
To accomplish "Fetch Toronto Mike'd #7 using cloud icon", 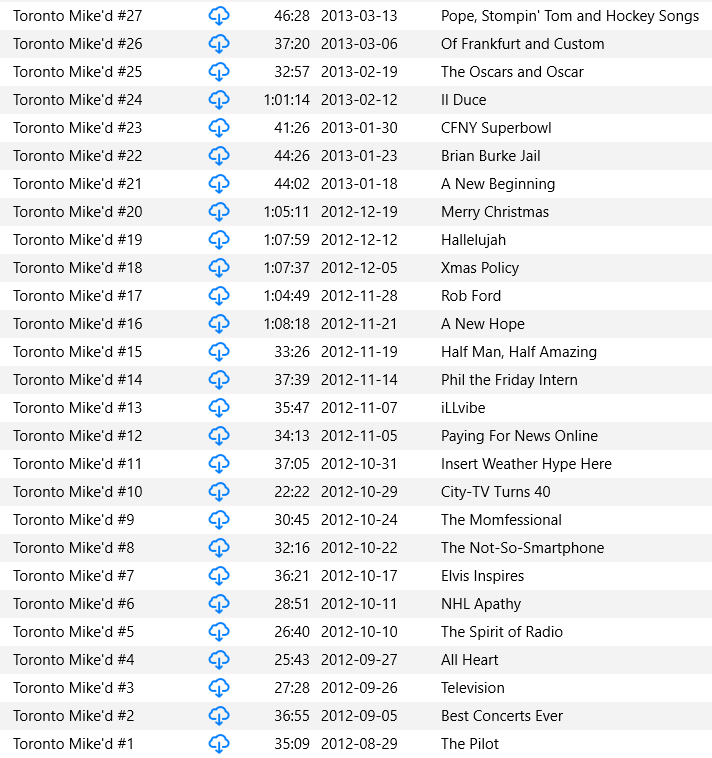I will pos(219,576).
